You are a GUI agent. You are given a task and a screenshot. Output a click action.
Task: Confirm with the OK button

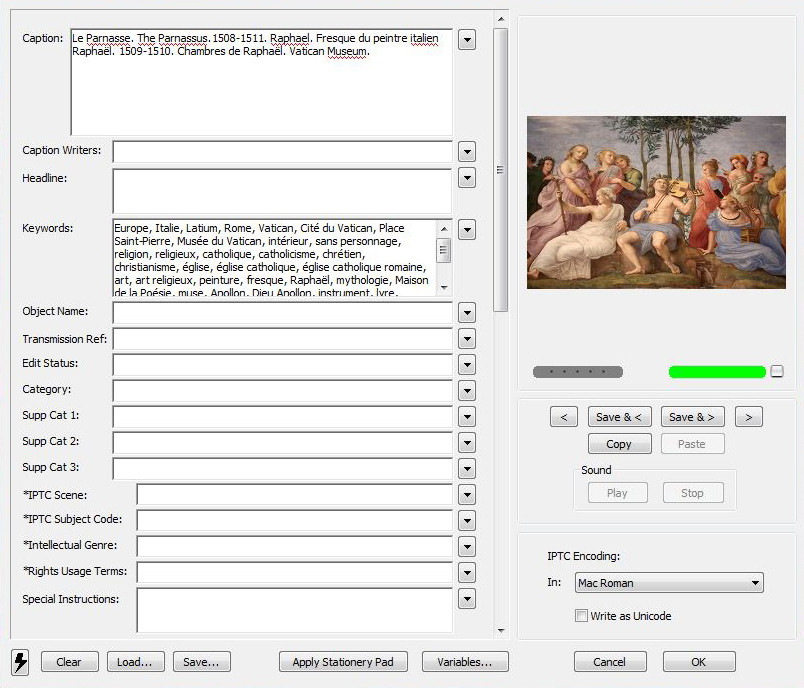699,662
